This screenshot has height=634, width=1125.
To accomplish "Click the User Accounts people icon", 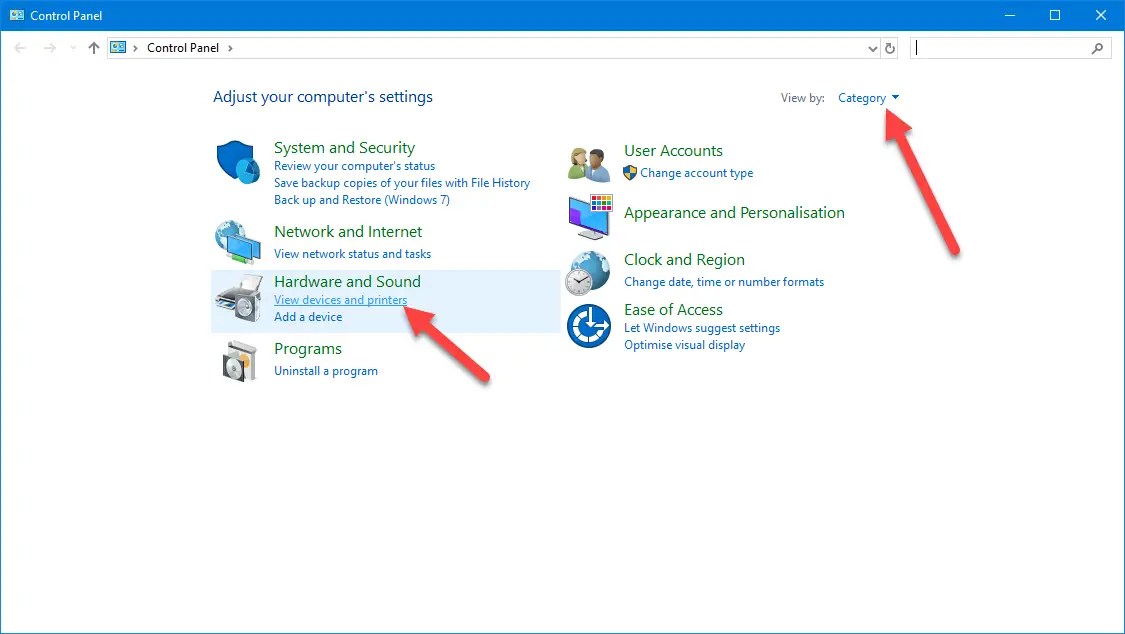I will pyautogui.click(x=588, y=163).
